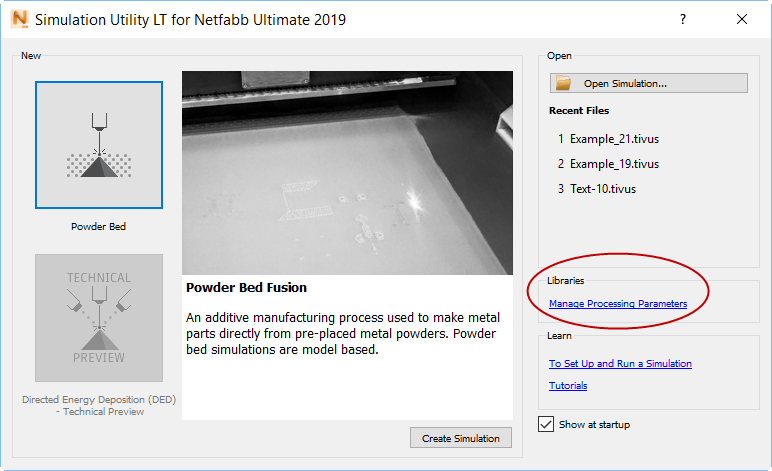Click the Netfabb logo in title bar

[20, 19]
